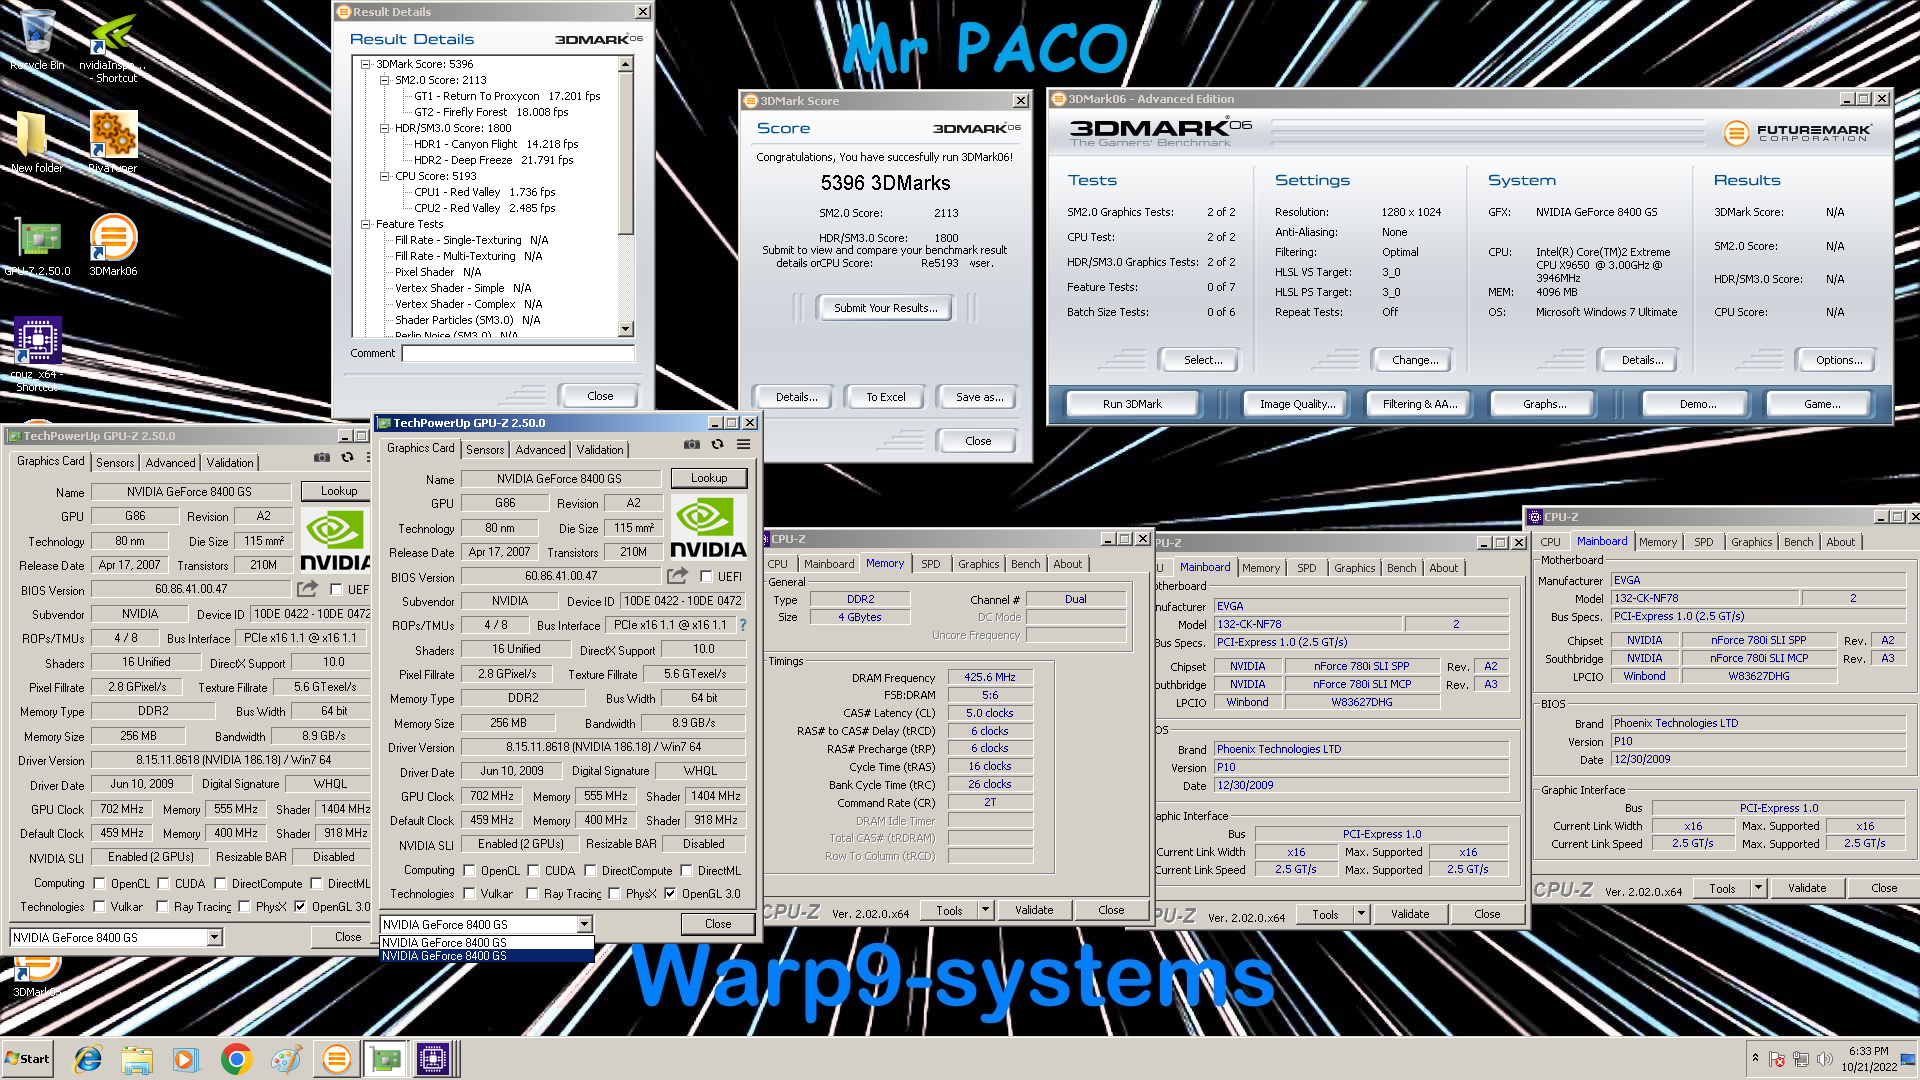Select 3DMark06 desktop icon beside GPU-Z icon

pyautogui.click(x=113, y=244)
